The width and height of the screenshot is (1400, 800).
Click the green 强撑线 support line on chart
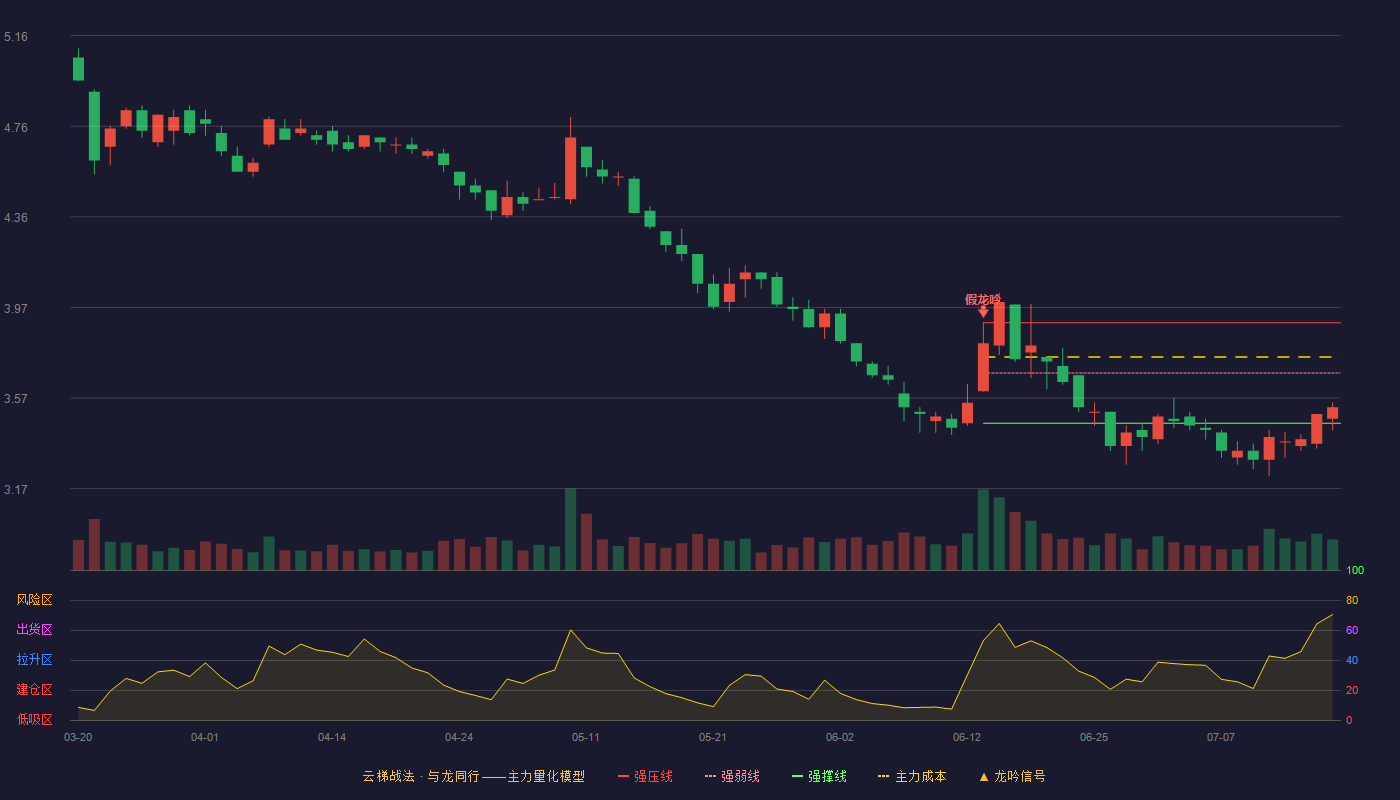1162,423
